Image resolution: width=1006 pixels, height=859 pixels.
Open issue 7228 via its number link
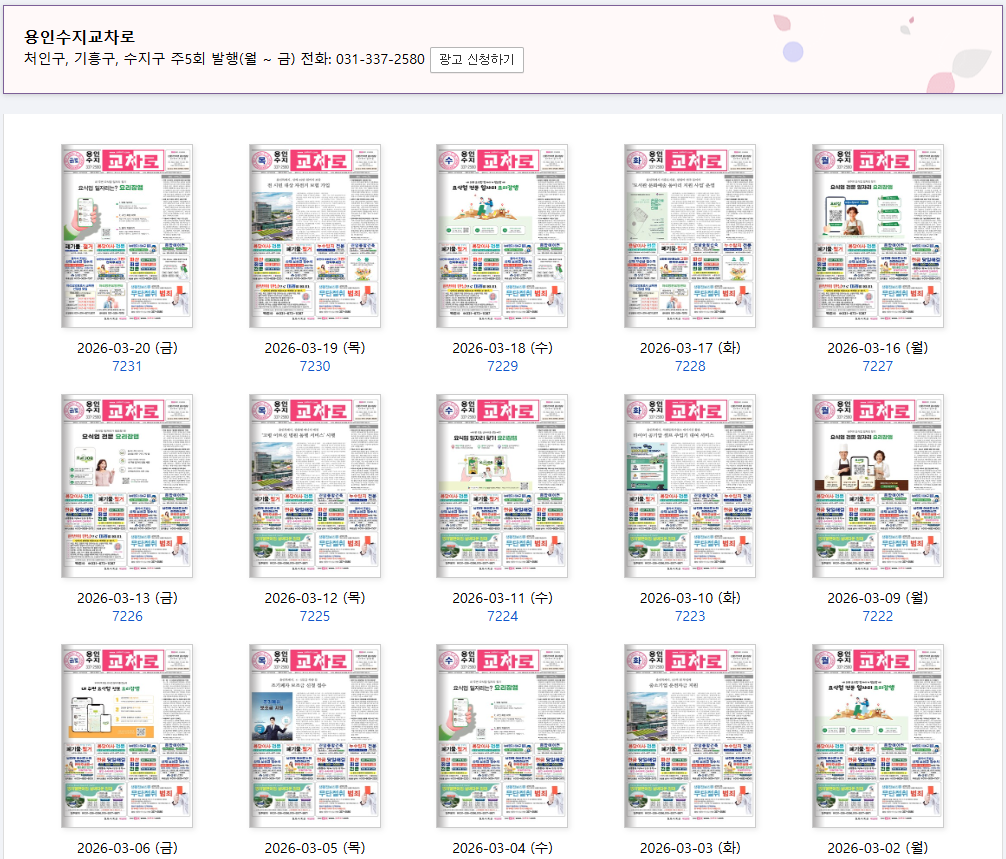point(690,366)
